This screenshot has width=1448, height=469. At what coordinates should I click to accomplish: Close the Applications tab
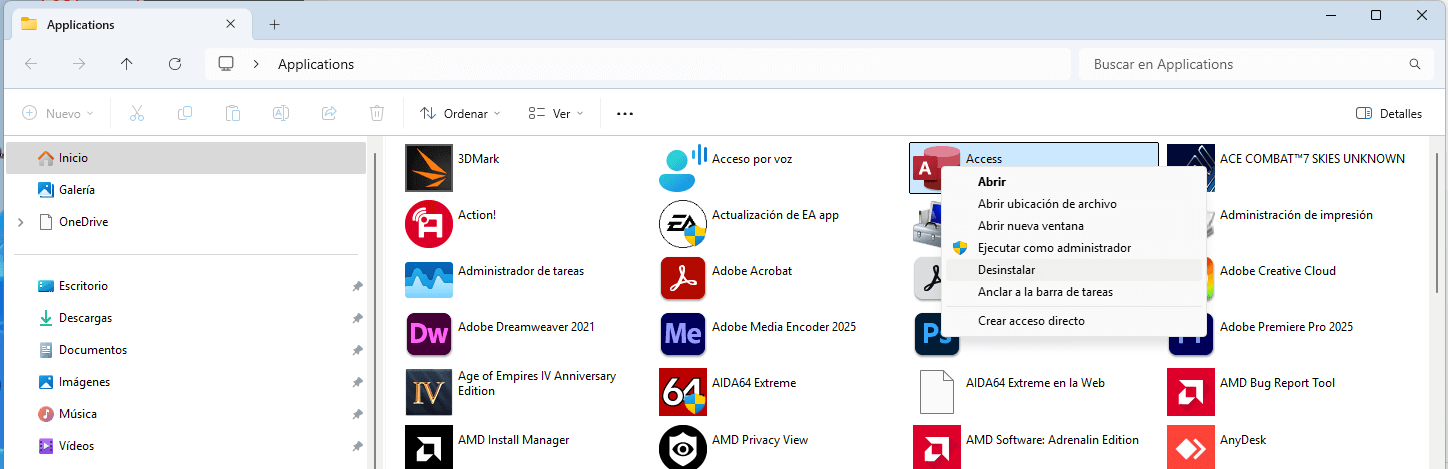(231, 24)
